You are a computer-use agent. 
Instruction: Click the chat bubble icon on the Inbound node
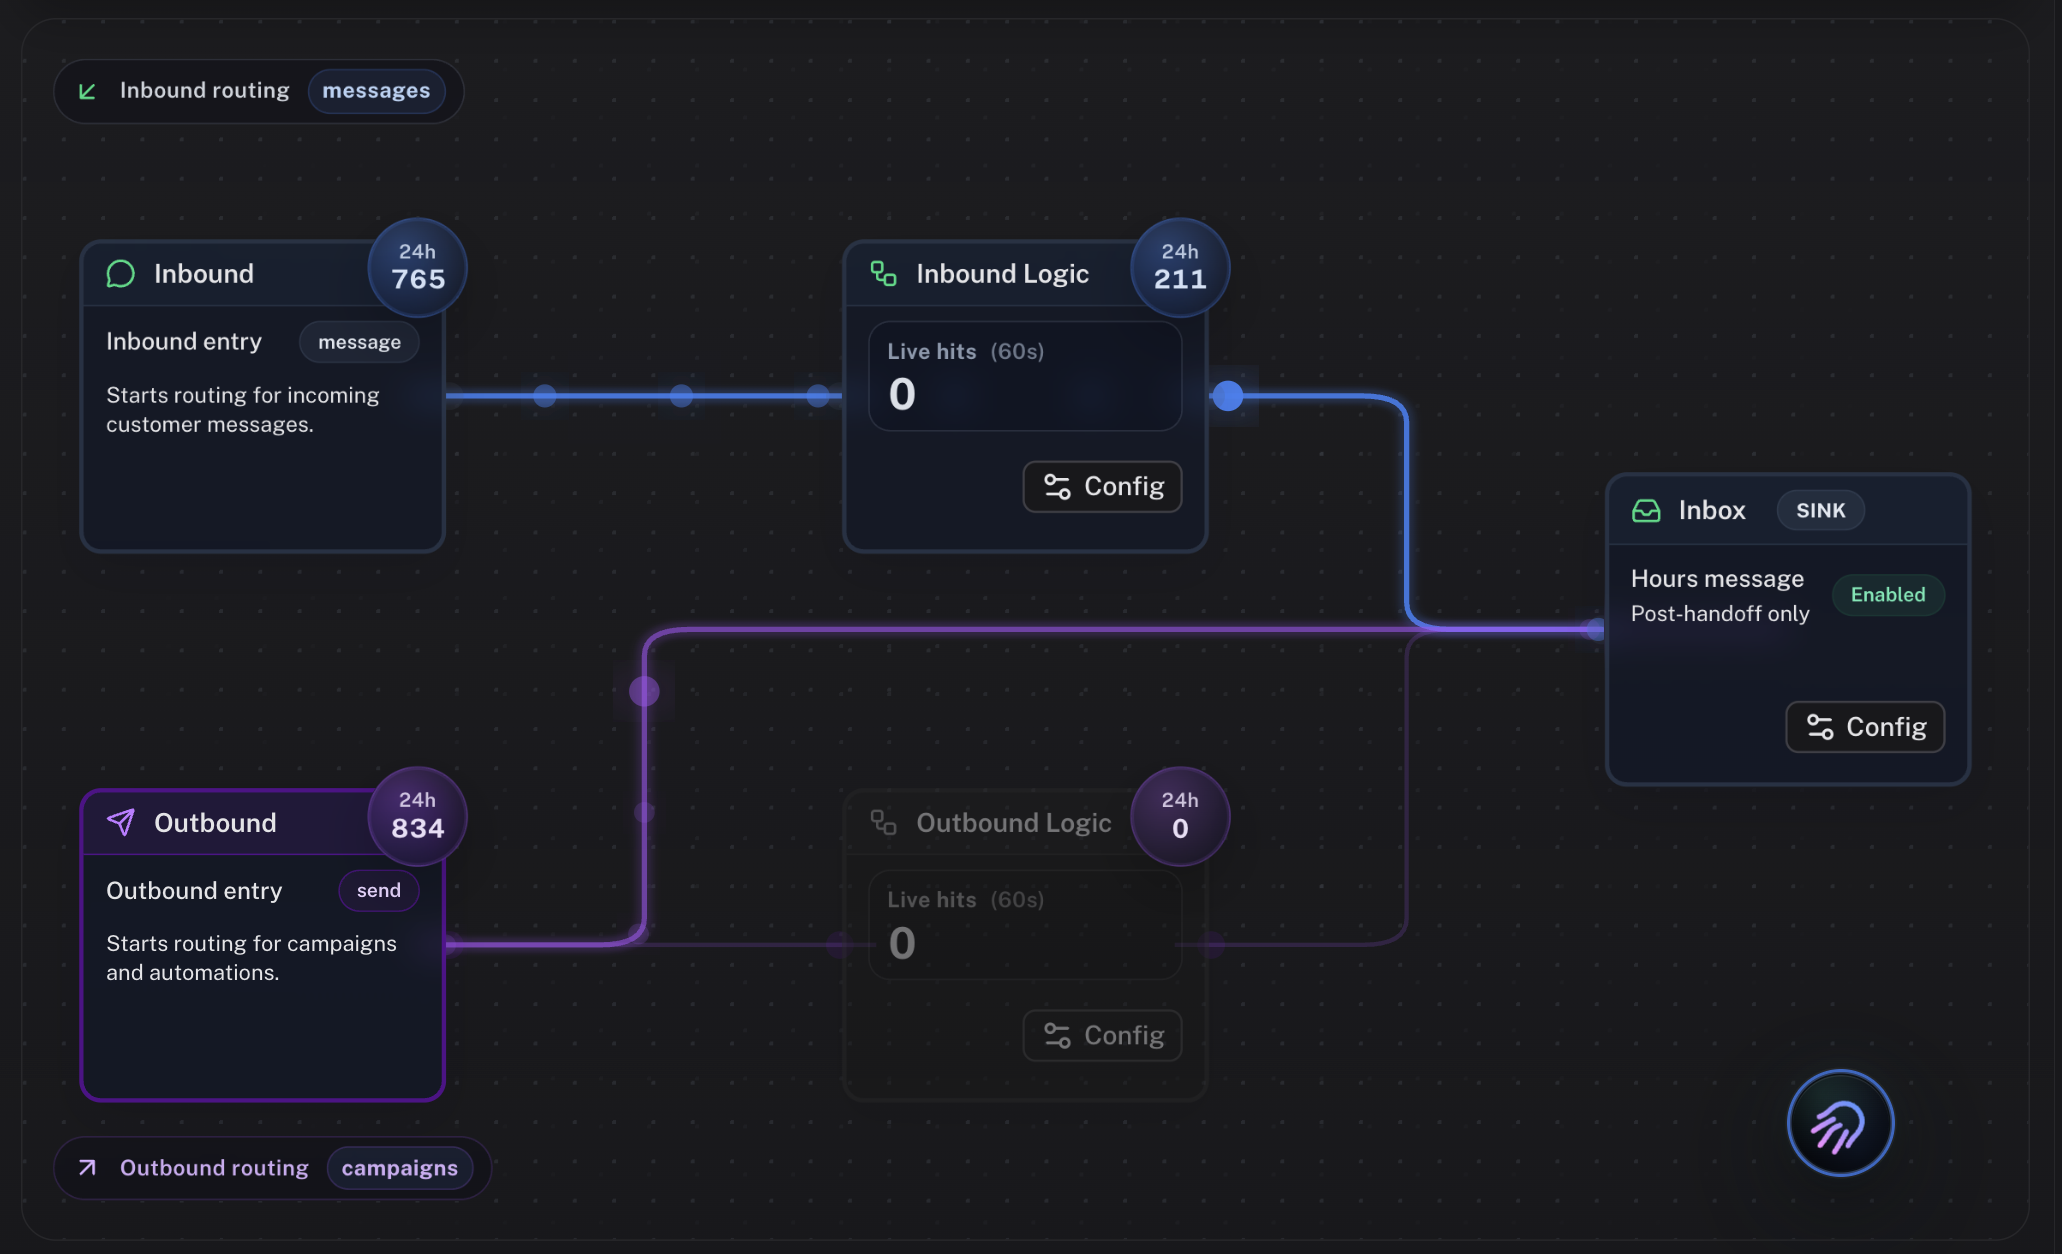(120, 273)
